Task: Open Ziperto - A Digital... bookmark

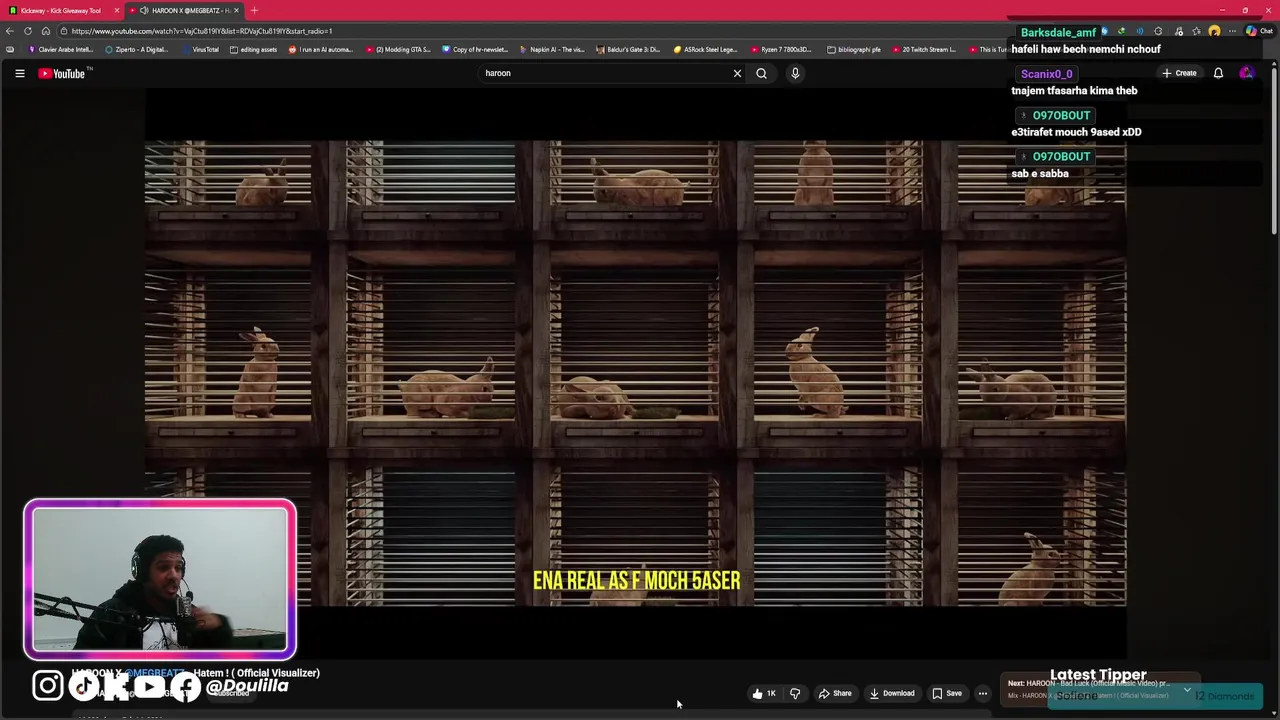Action: coord(137,49)
